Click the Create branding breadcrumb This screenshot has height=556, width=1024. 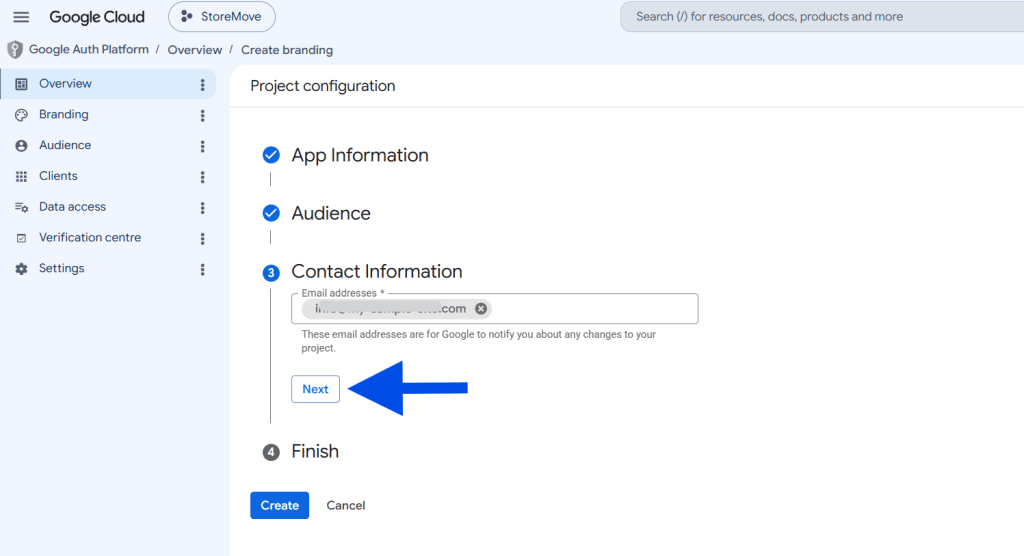point(287,50)
